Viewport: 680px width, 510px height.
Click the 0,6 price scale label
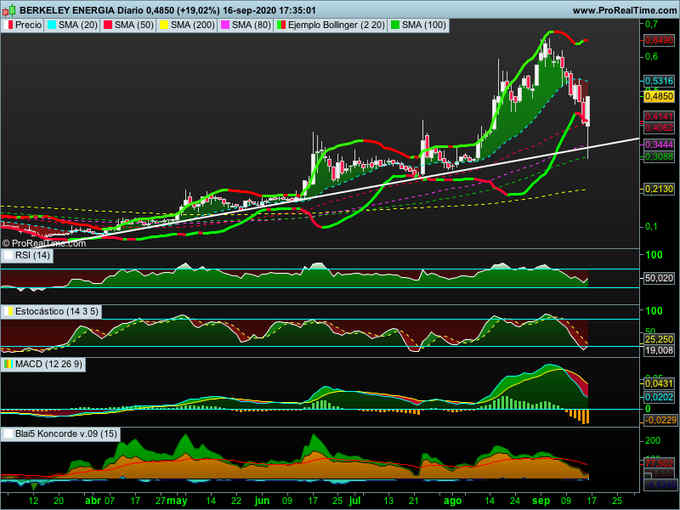coord(651,56)
